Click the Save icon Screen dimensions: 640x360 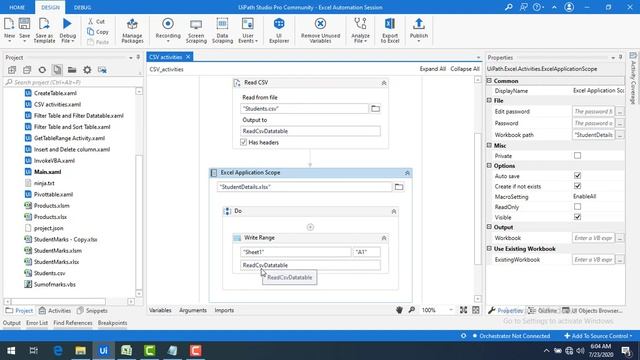pyautogui.click(x=24, y=29)
